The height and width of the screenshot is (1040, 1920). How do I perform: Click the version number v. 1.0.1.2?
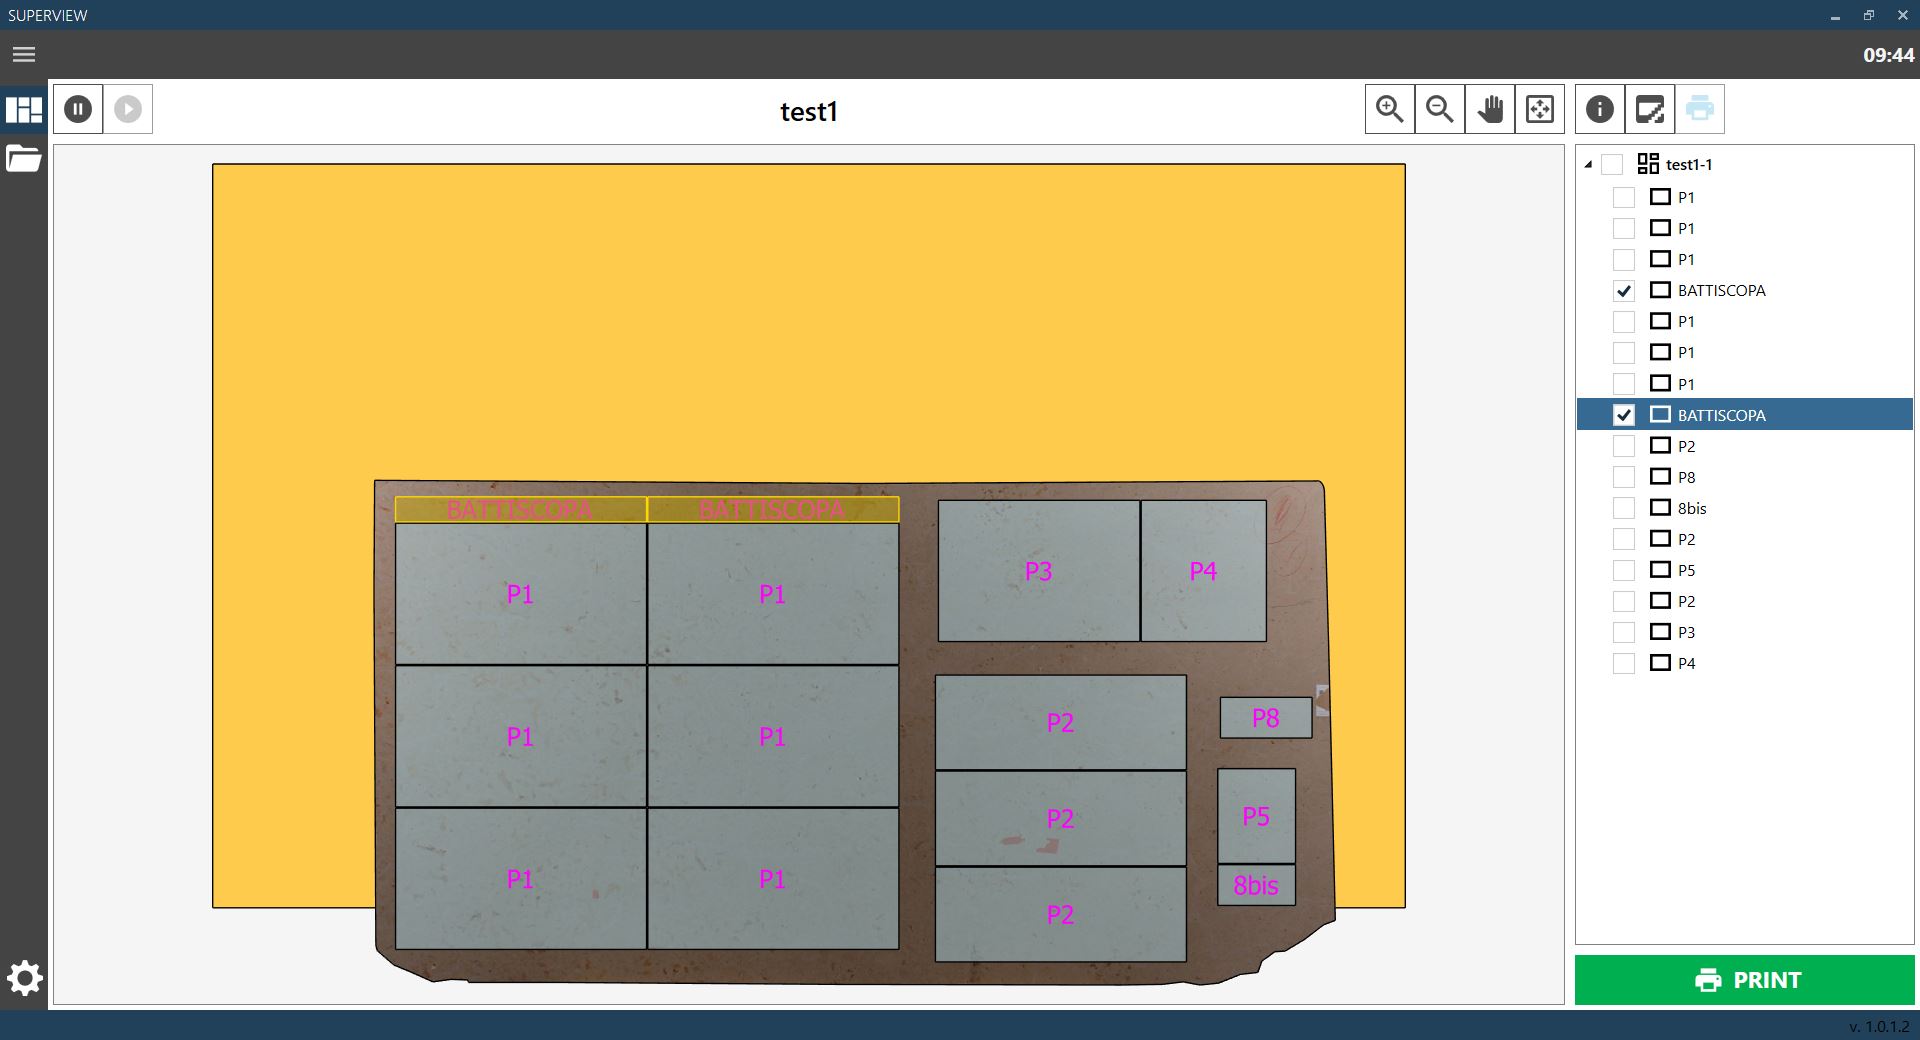coord(1879,1026)
